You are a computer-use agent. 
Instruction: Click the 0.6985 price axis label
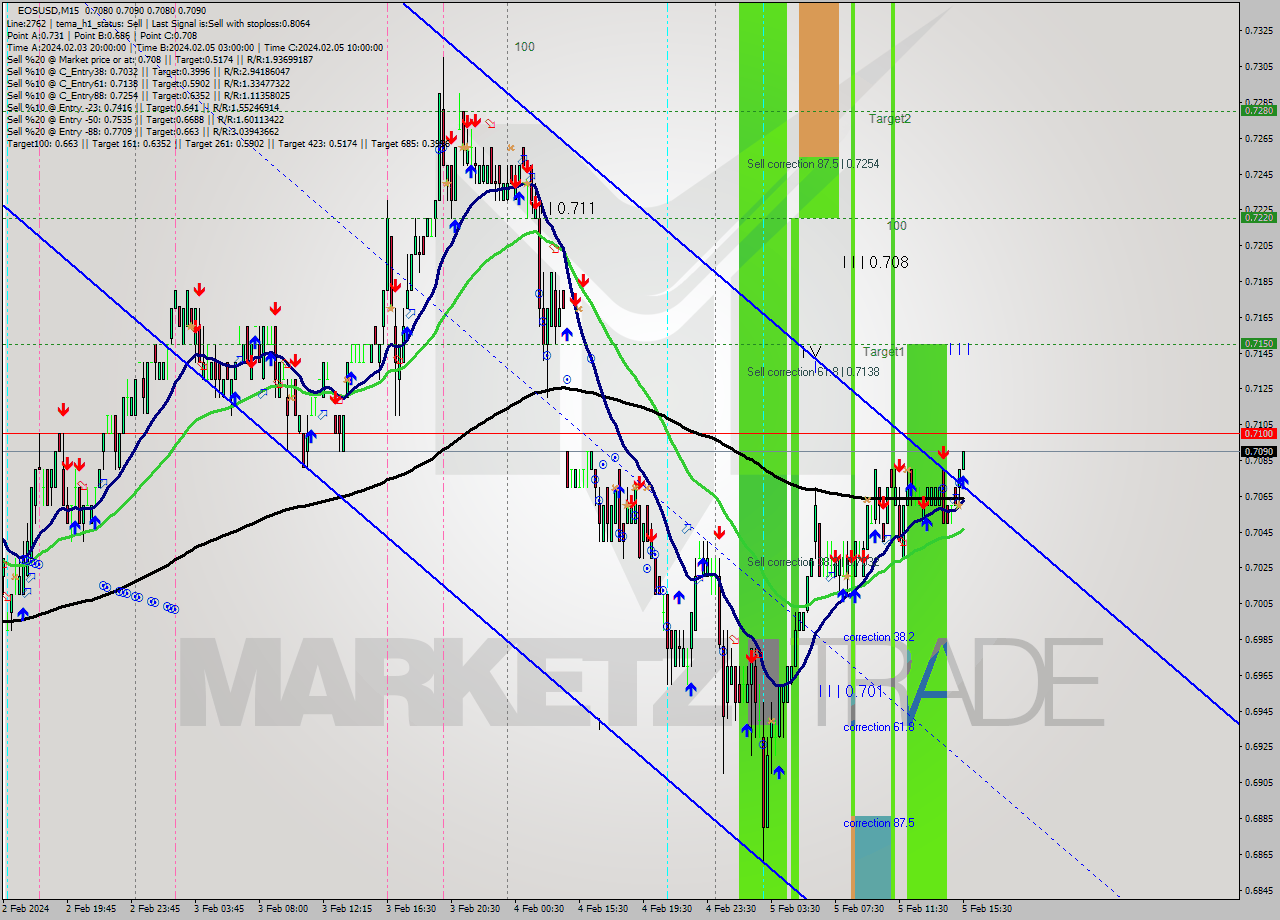tap(1258, 639)
